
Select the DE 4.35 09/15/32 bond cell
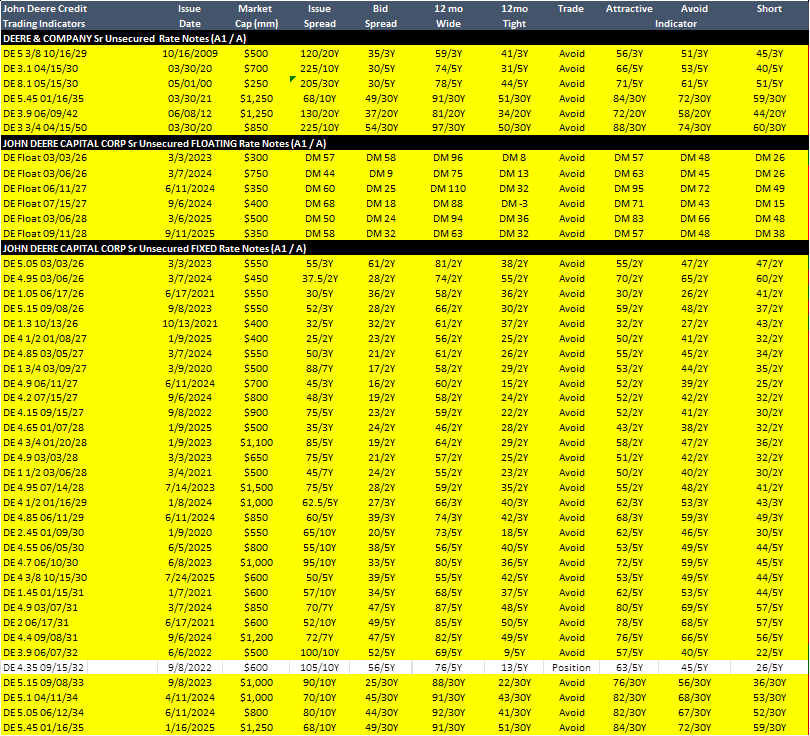44,667
